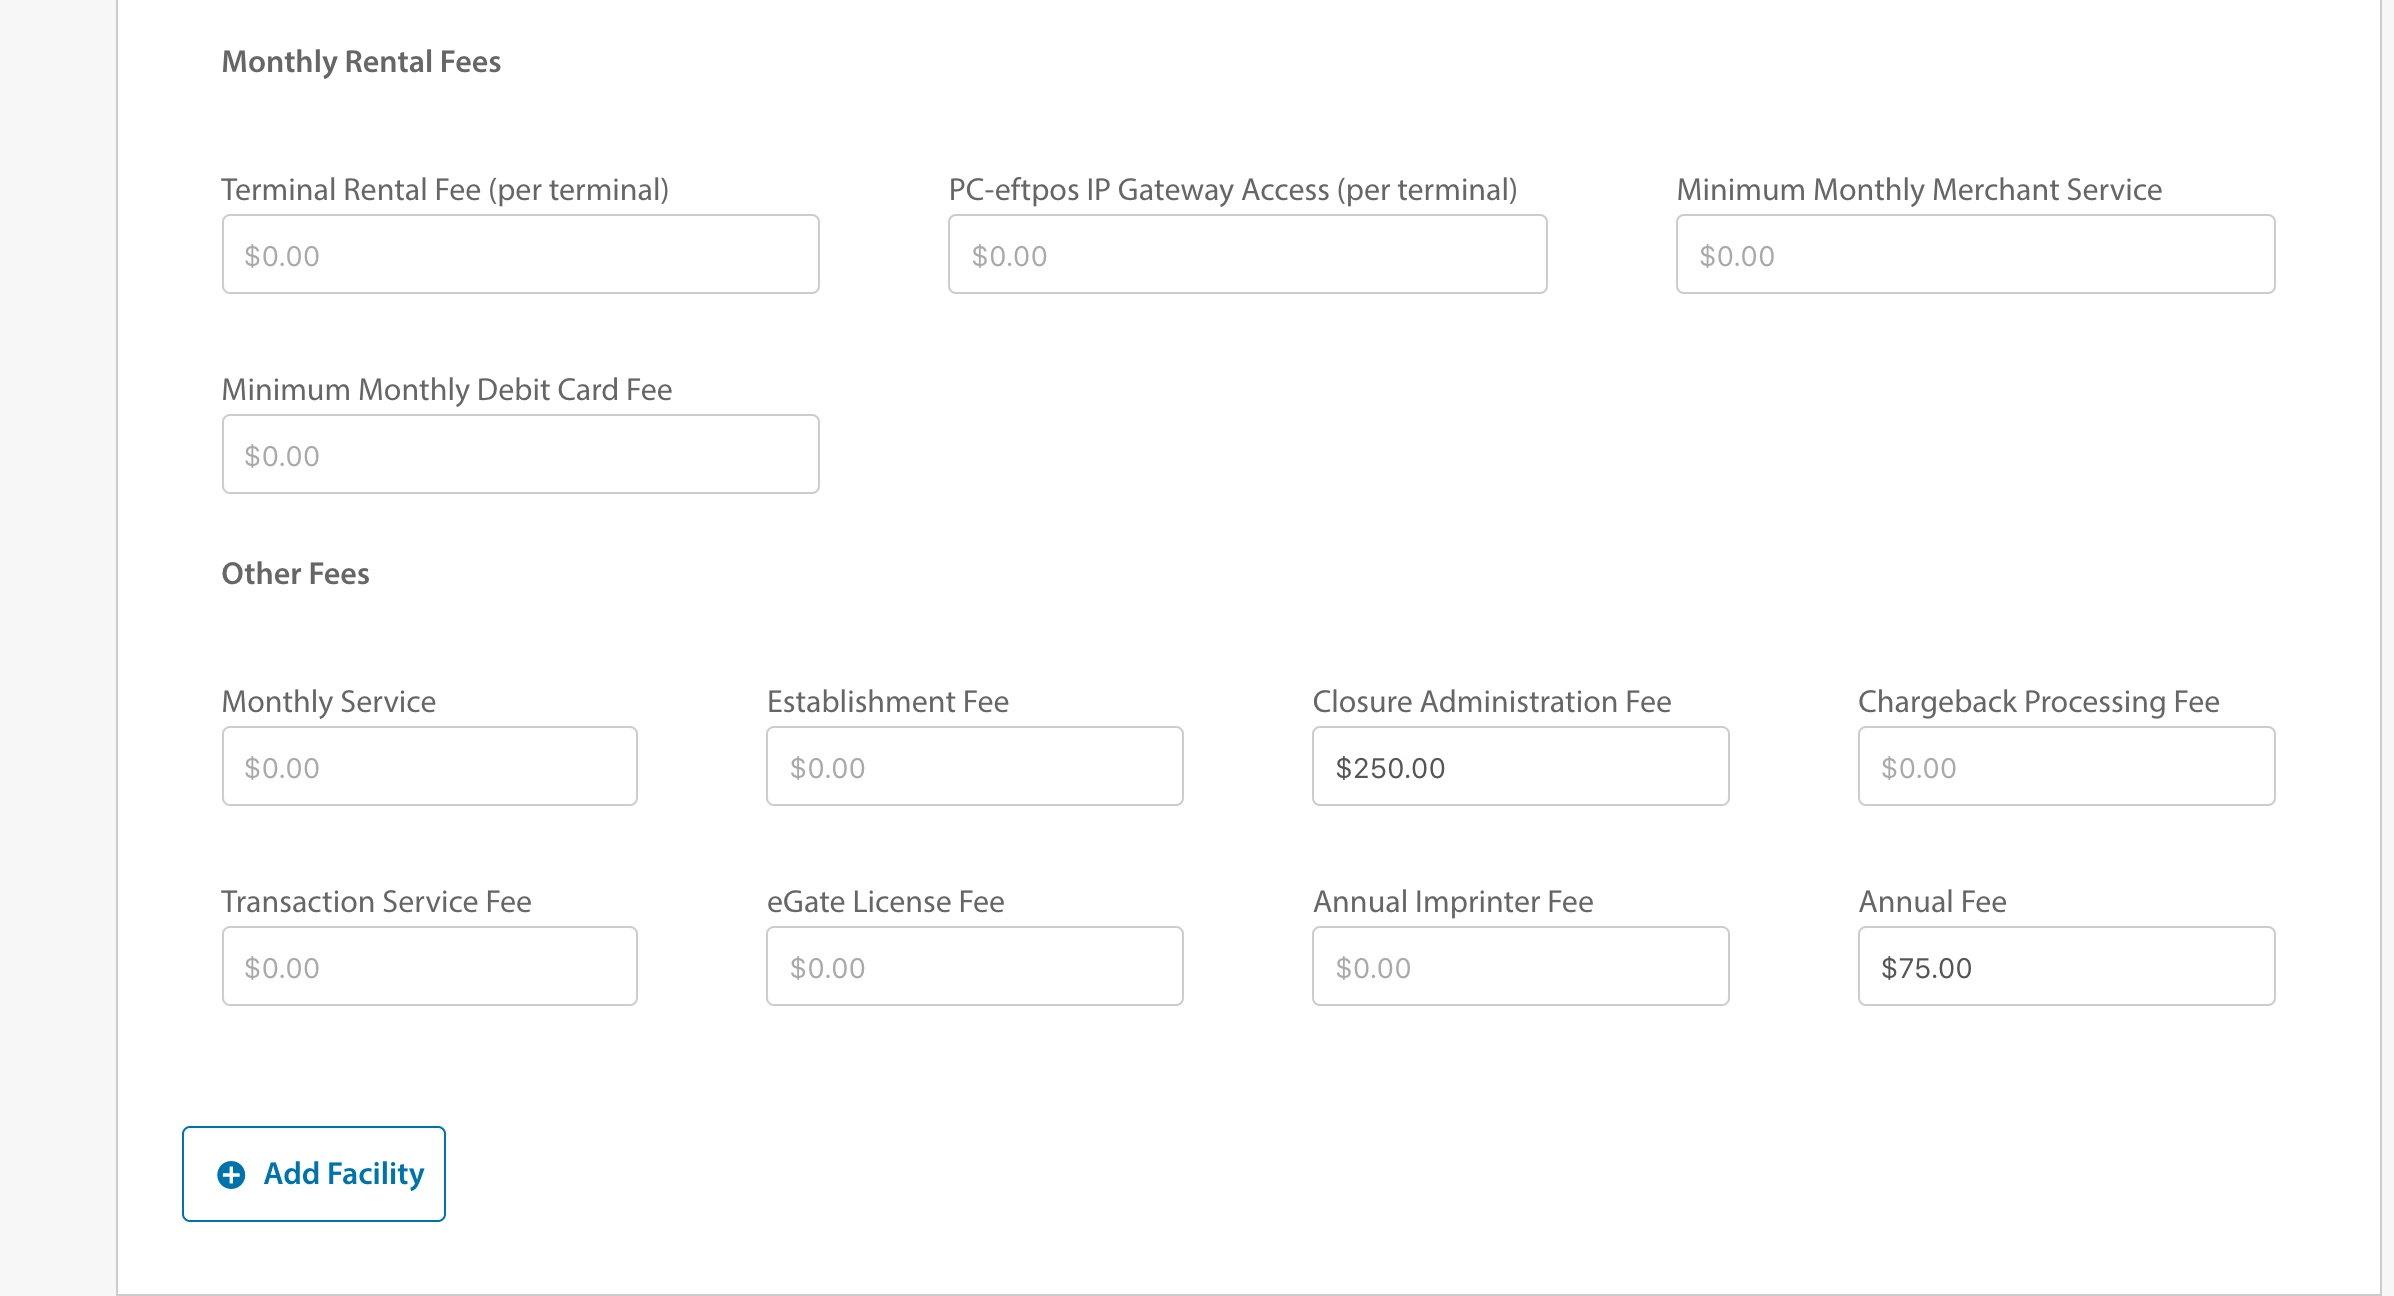Image resolution: width=2394 pixels, height=1296 pixels.
Task: Click the Establishment Fee input box
Action: tap(974, 767)
